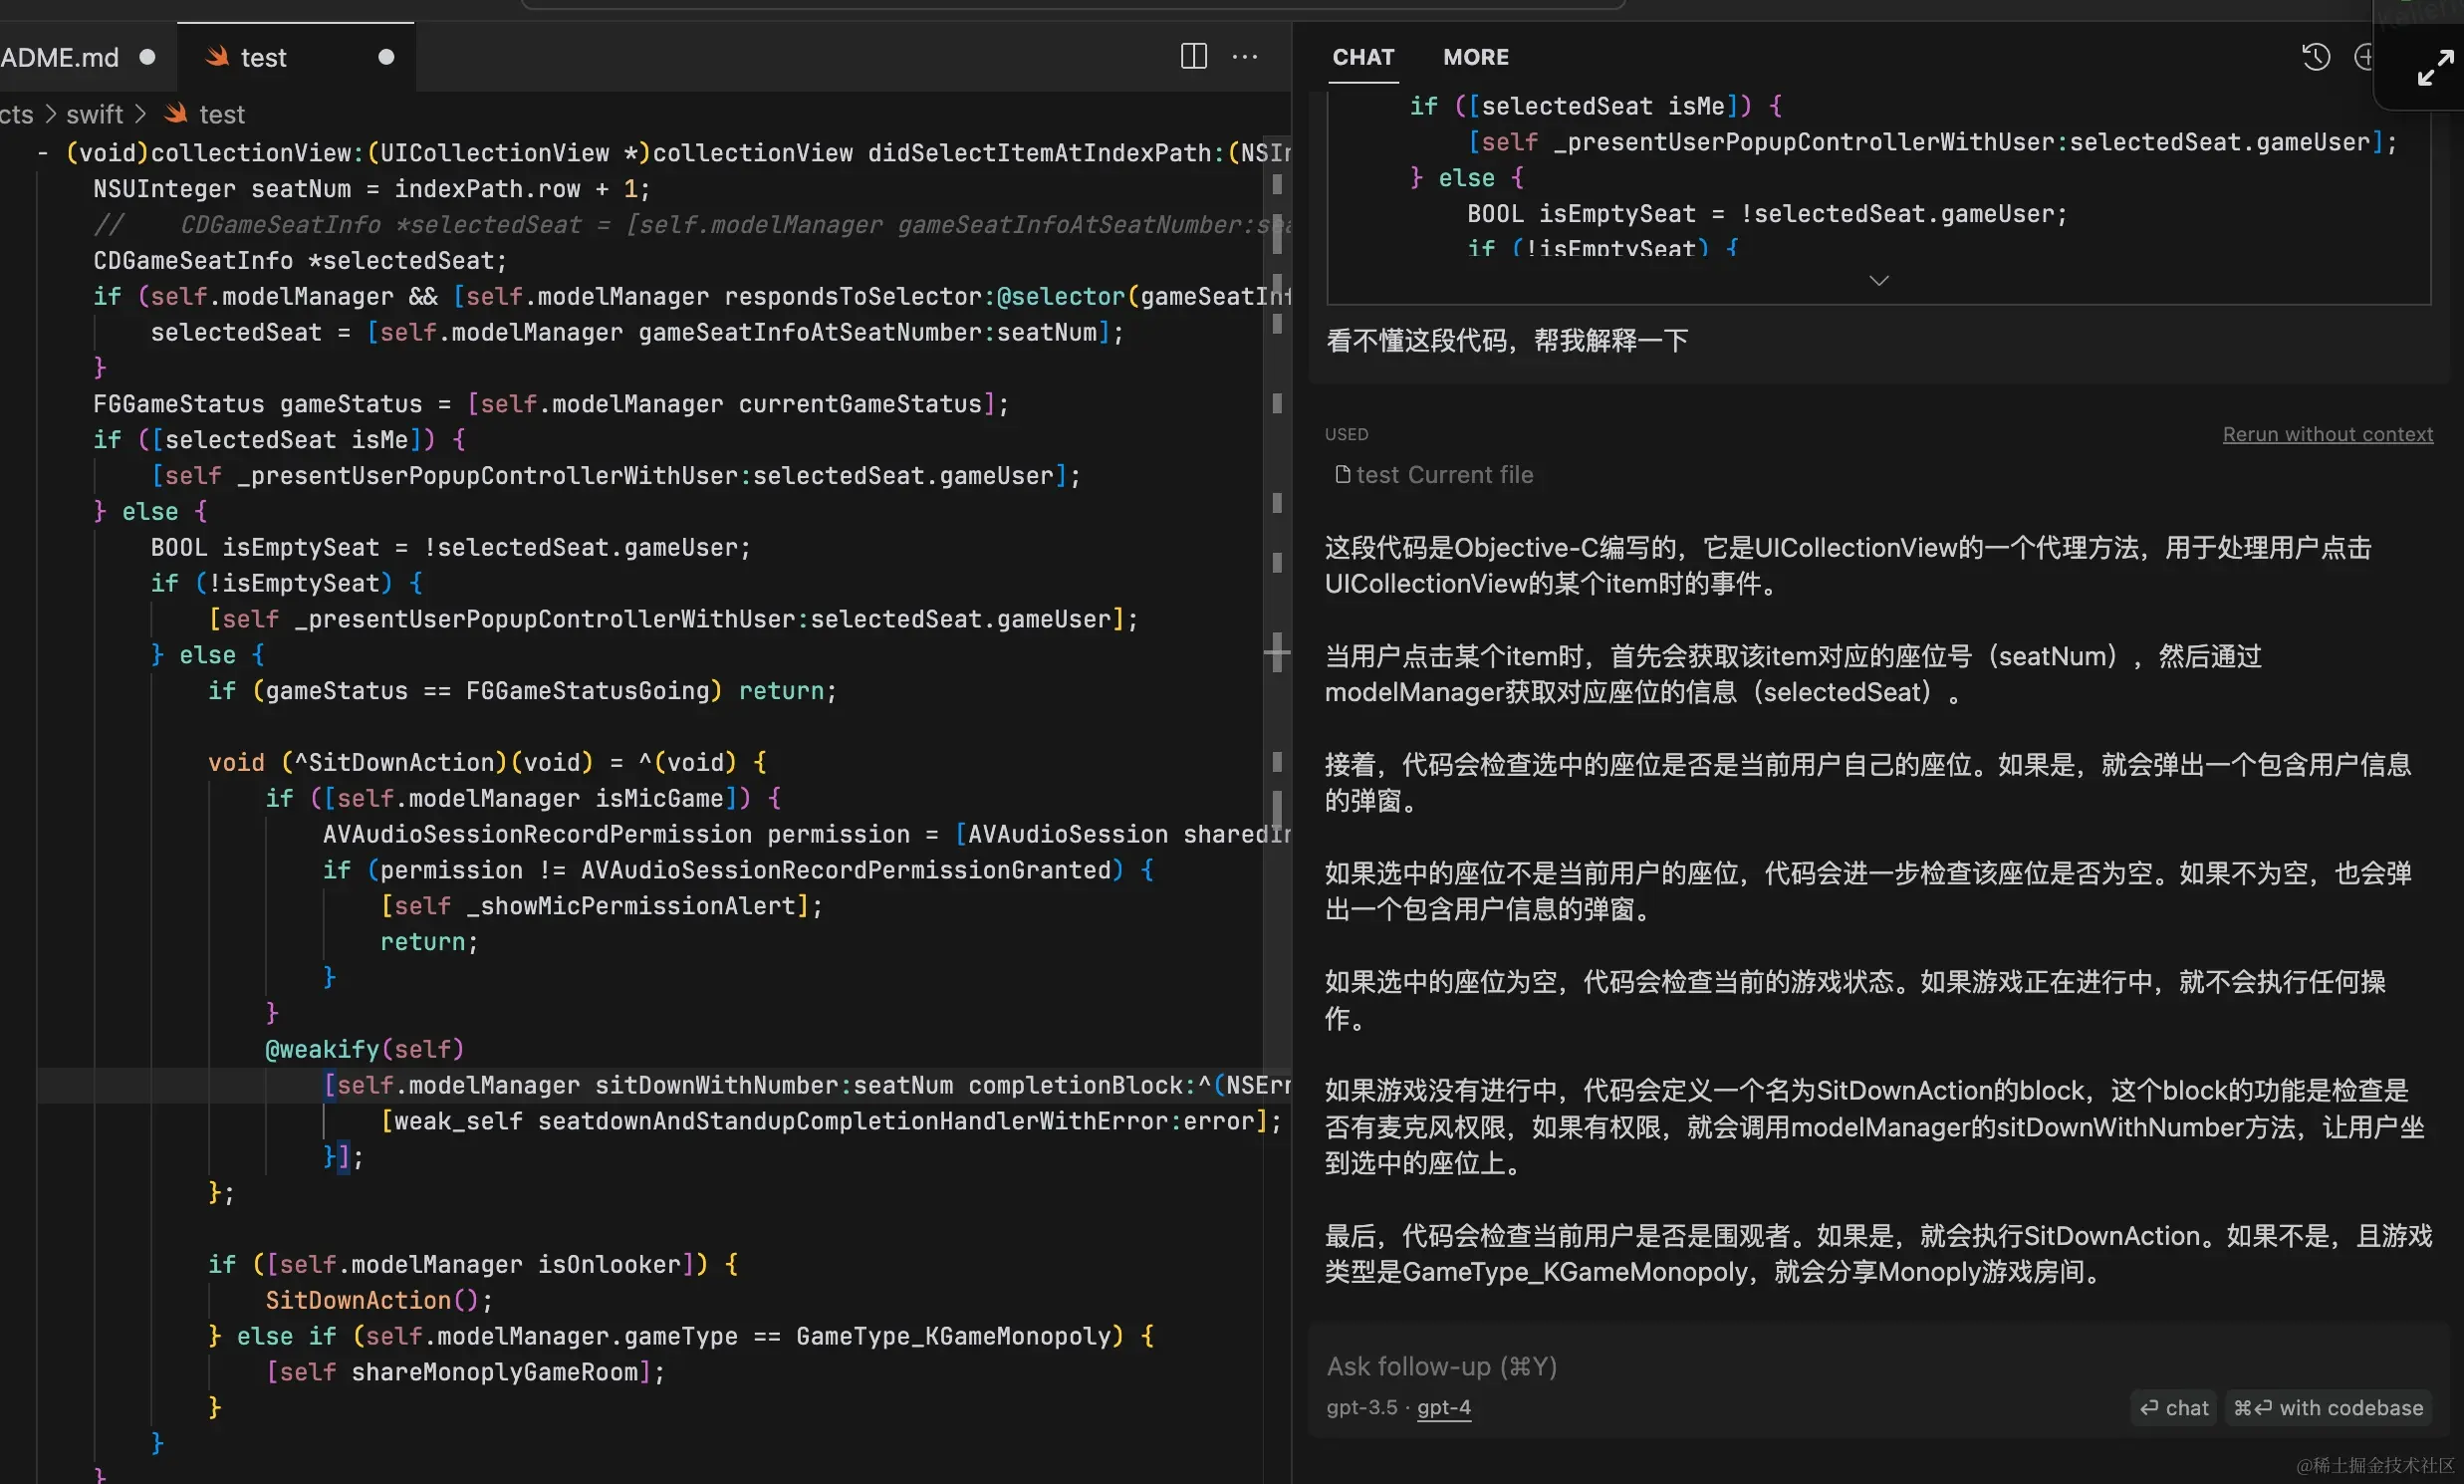
Task: Expand the swift breadcrumb segment
Action: point(94,114)
